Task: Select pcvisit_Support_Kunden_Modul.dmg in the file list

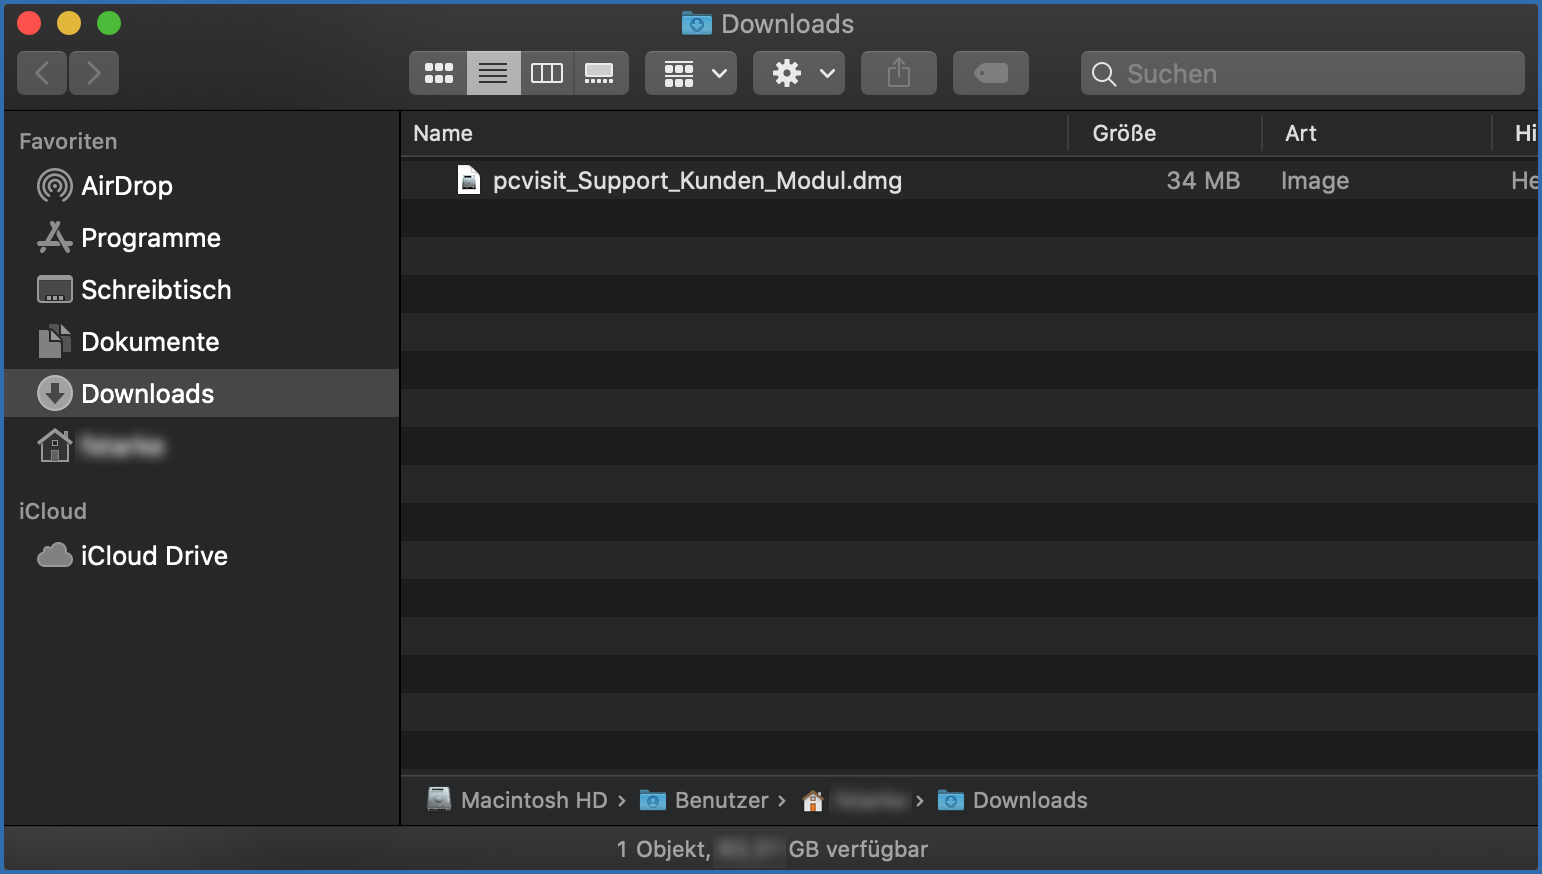Action: [x=697, y=180]
